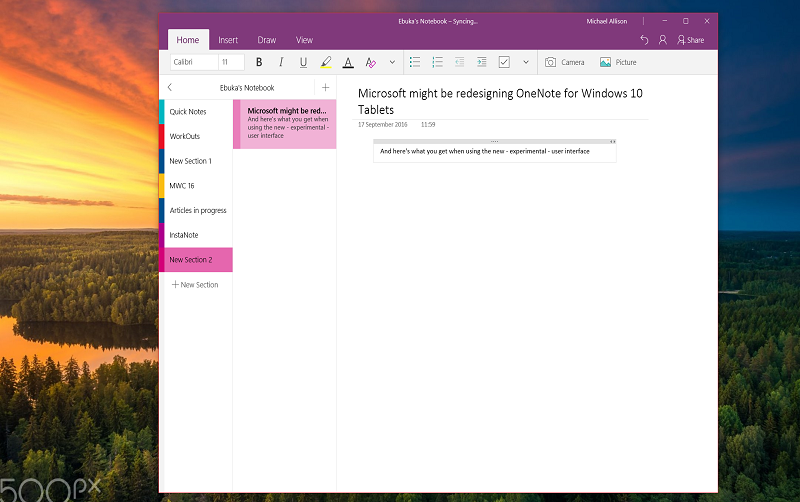Click the clear formatting icon
Screen dimensions: 800x502
click(x=370, y=62)
